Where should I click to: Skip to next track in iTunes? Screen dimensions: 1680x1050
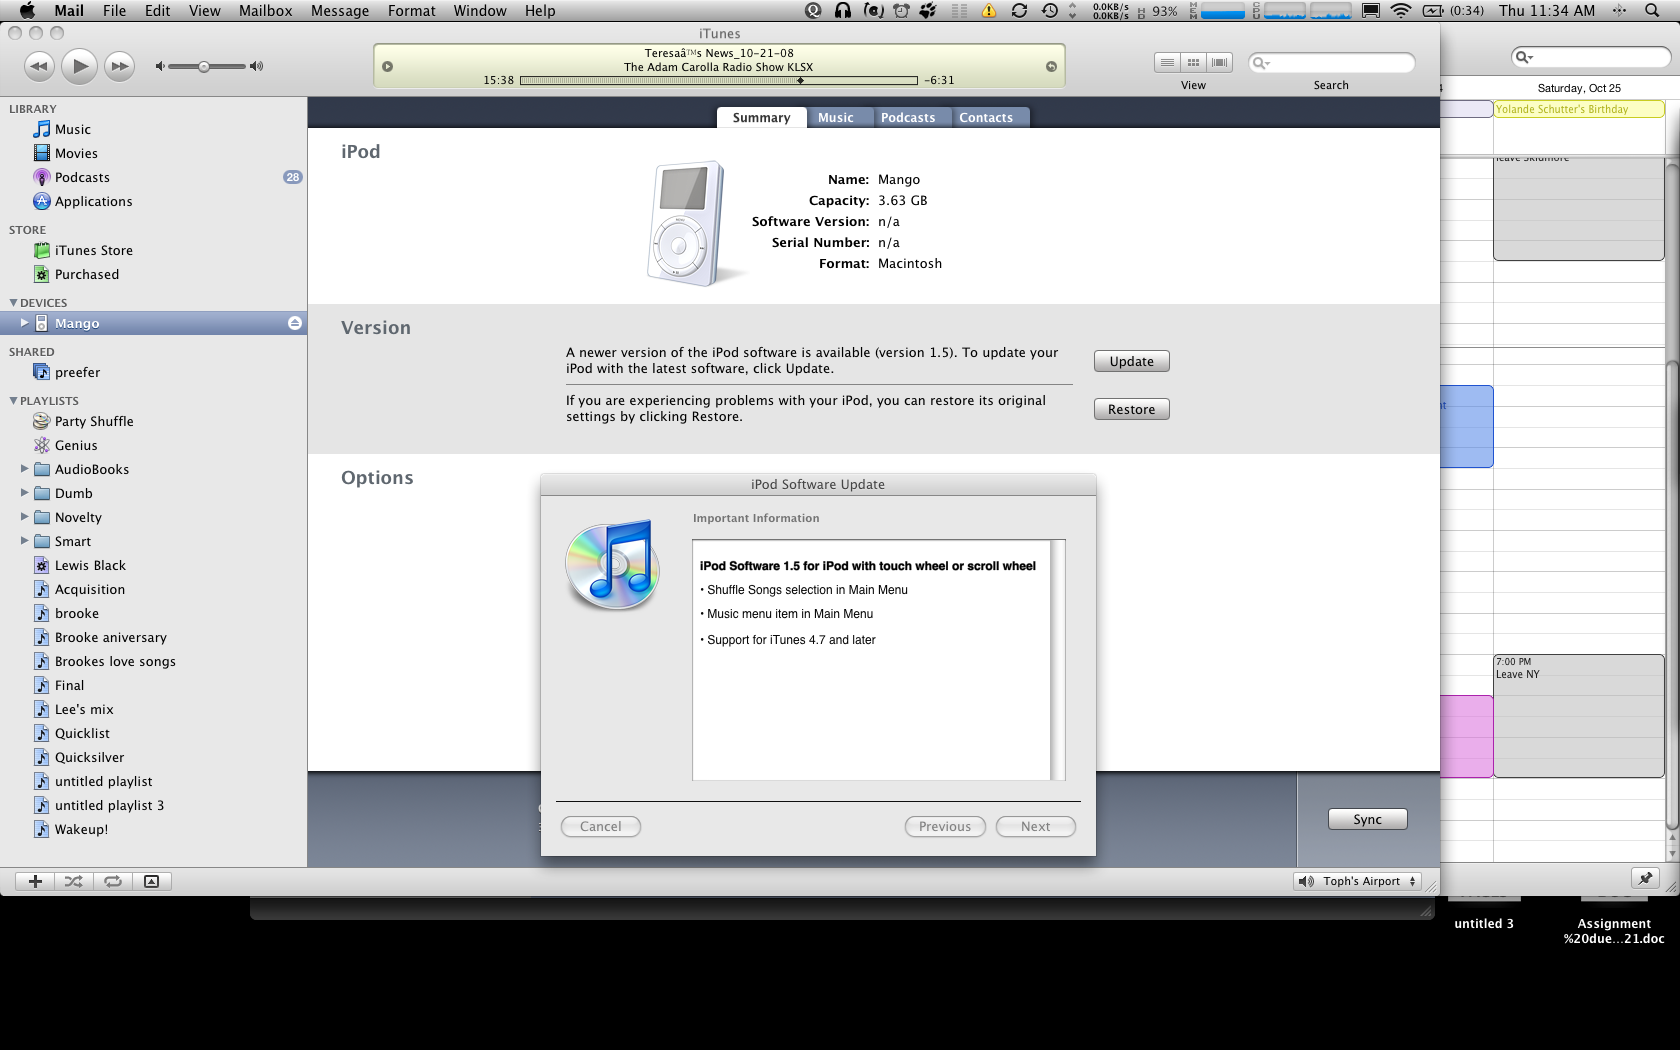[x=120, y=67]
